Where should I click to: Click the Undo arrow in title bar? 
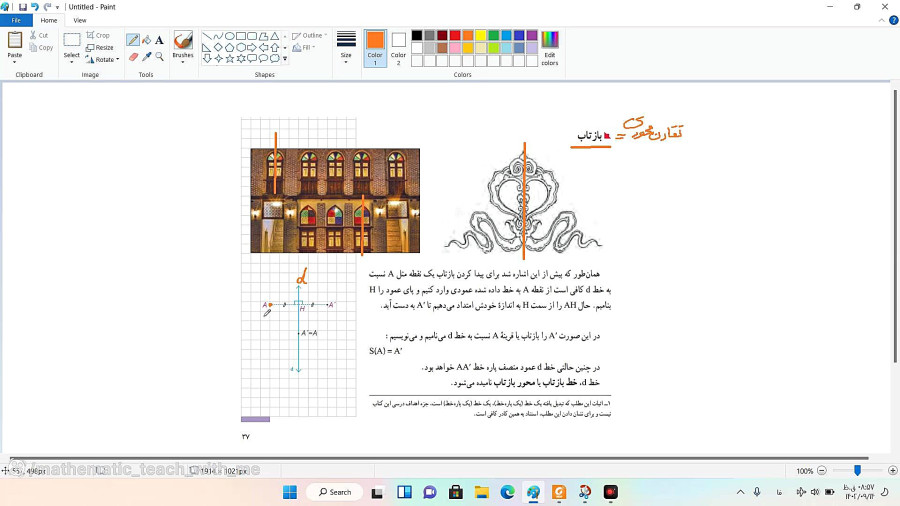tap(35, 7)
